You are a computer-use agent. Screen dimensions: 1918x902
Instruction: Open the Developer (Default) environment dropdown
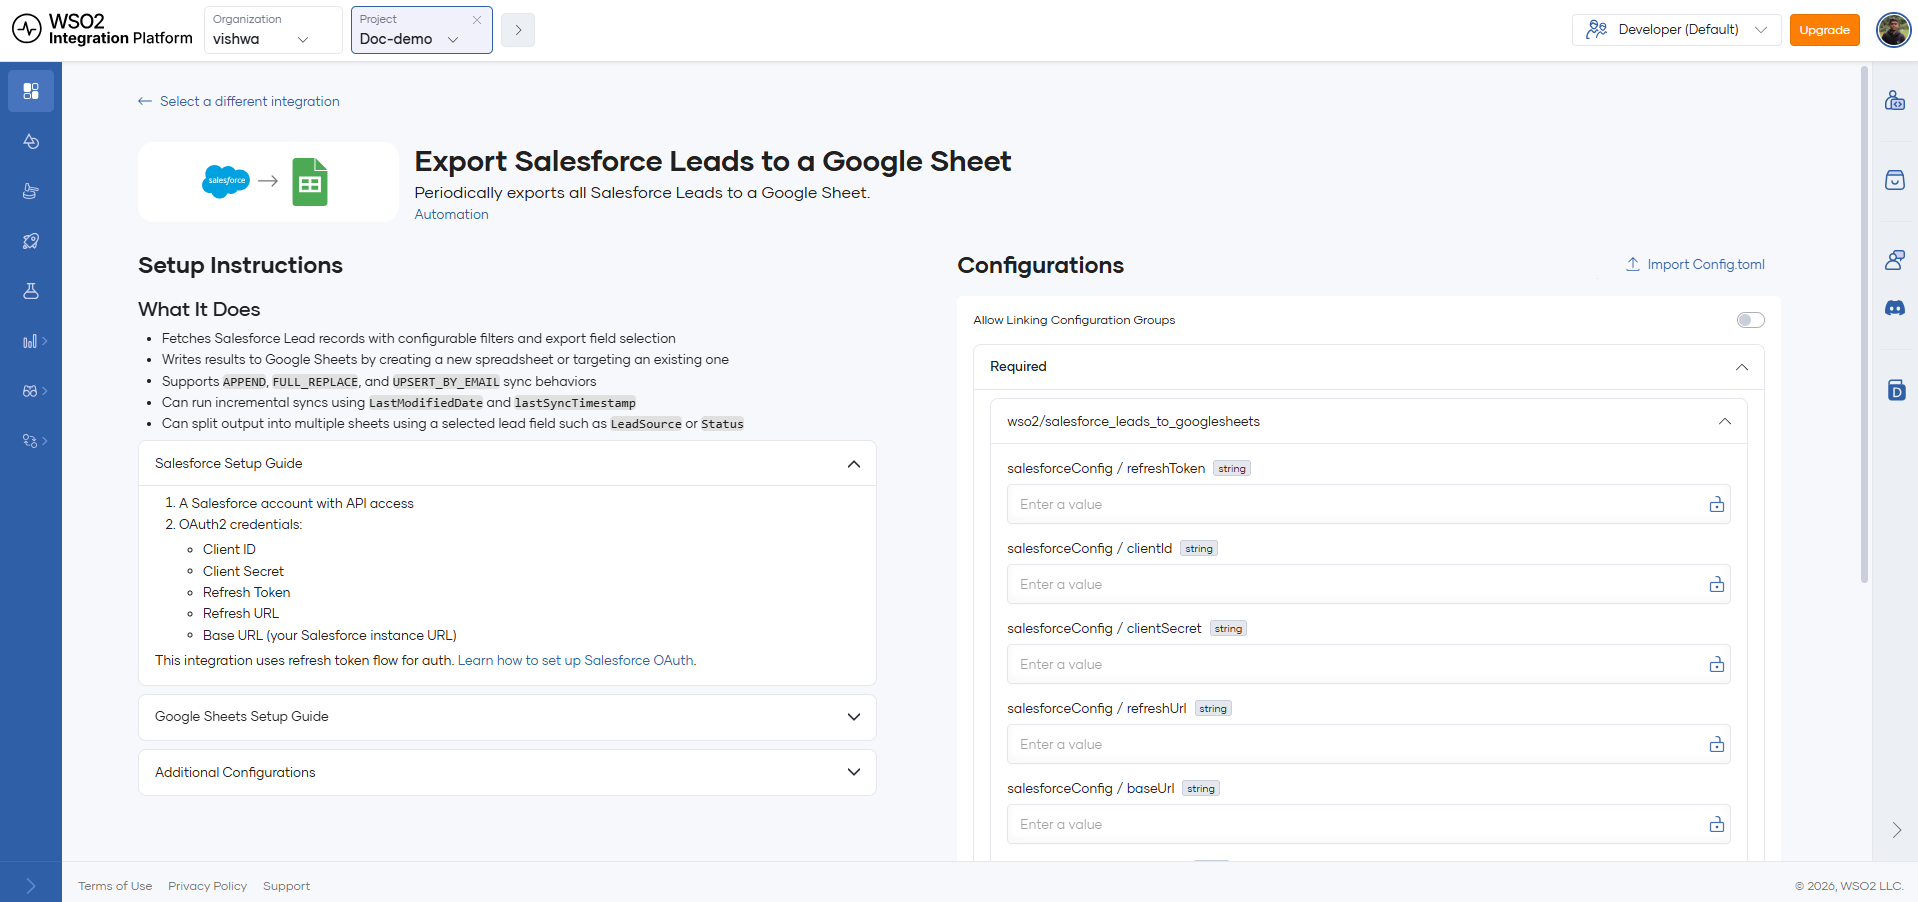click(1676, 30)
